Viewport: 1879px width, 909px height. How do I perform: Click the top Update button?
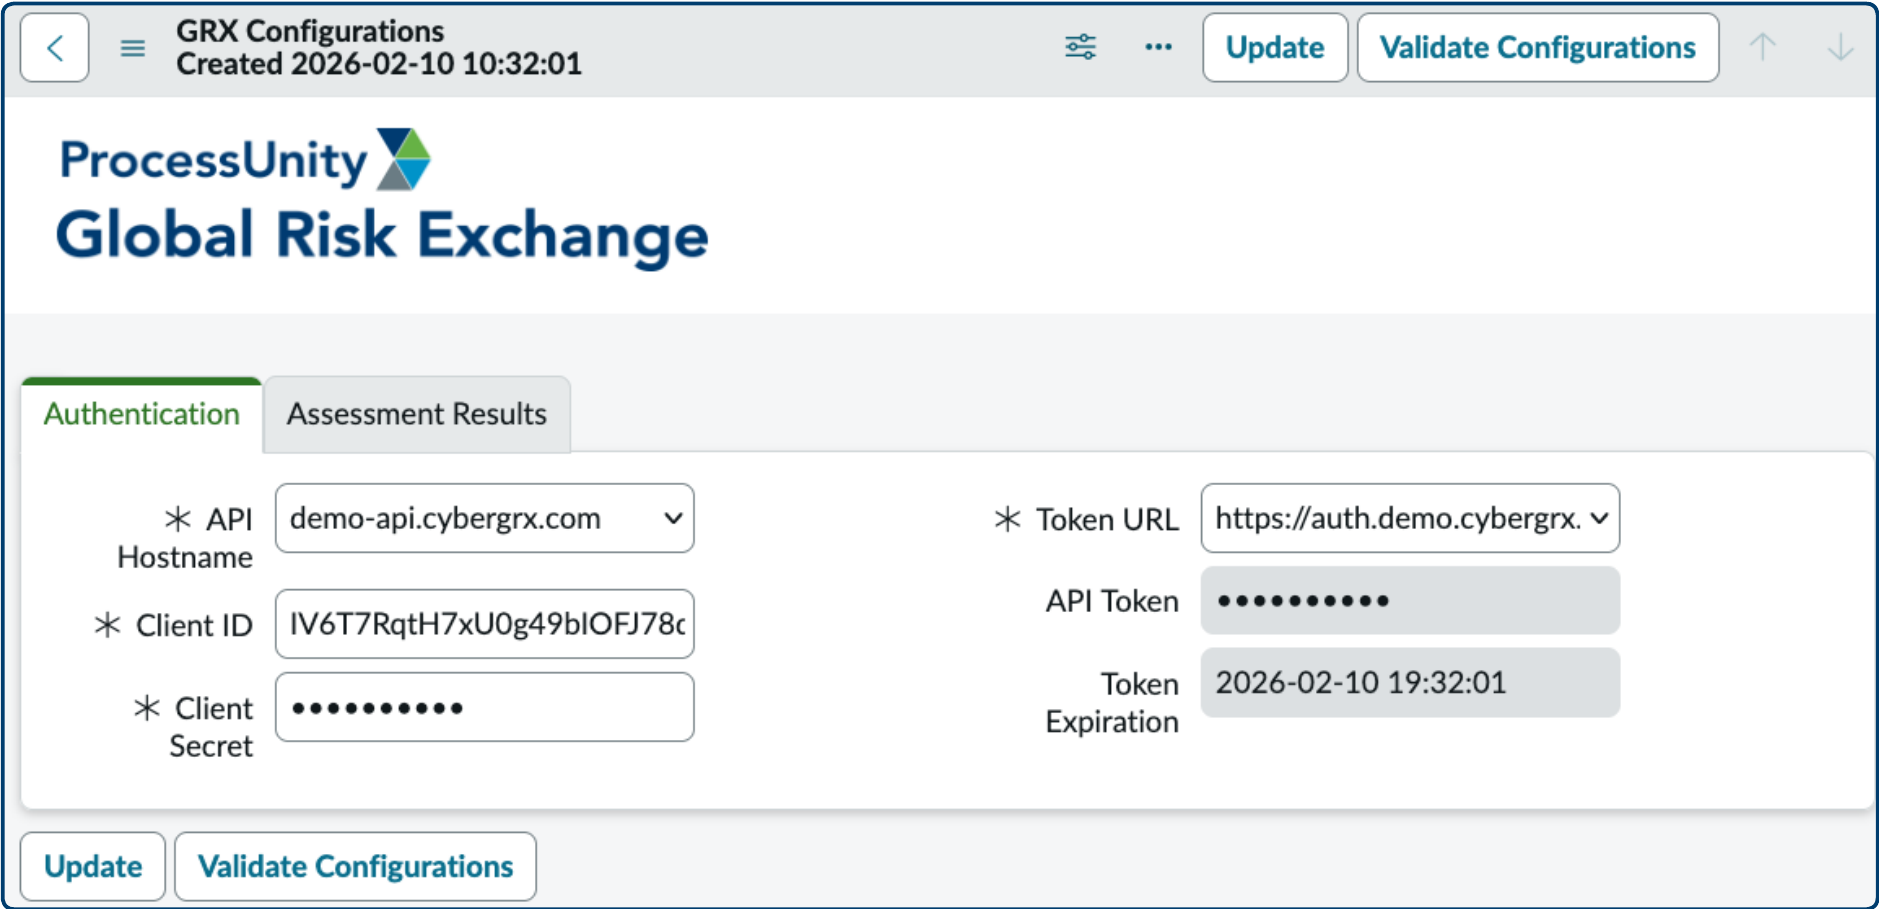point(1275,48)
